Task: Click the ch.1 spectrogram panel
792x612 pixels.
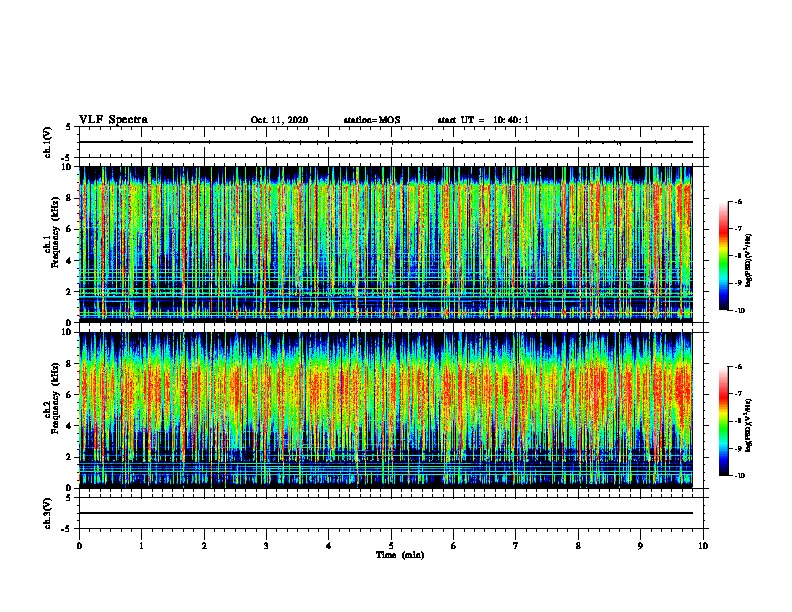Action: pyautogui.click(x=386, y=244)
